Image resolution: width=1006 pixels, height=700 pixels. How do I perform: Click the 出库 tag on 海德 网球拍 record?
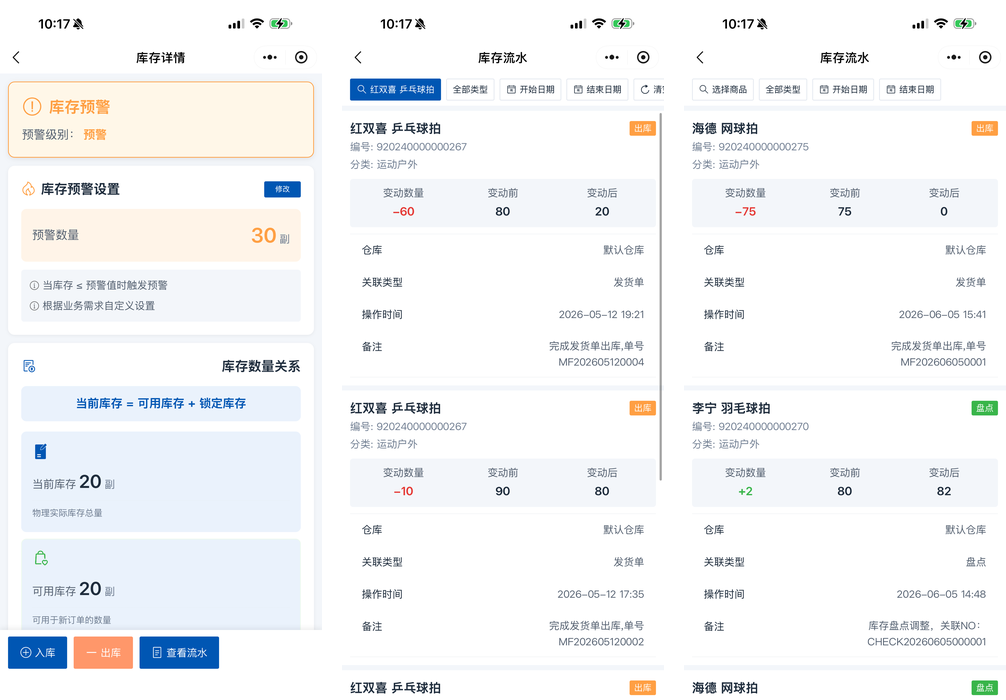point(984,128)
